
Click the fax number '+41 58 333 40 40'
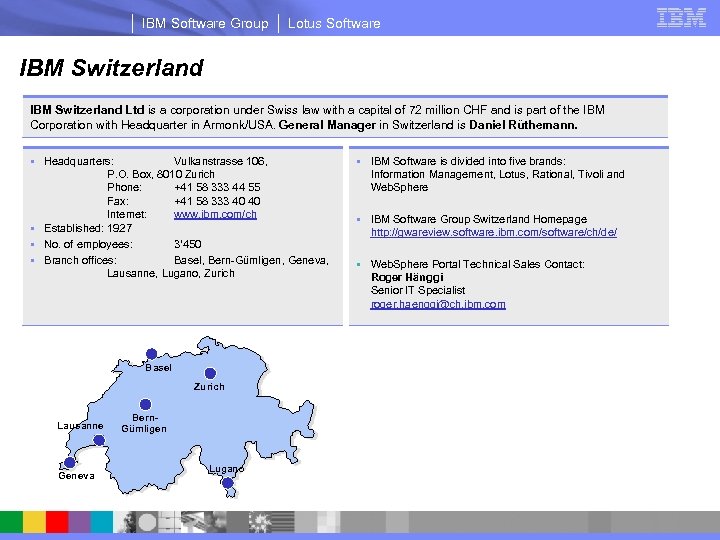point(217,201)
